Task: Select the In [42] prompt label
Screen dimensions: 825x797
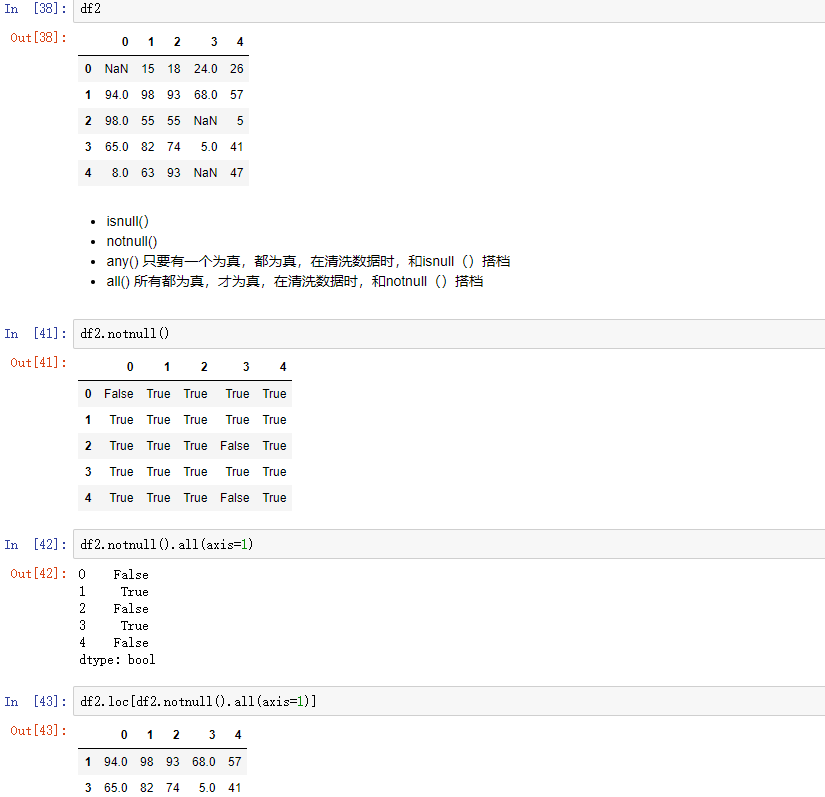Action: click(x=36, y=544)
